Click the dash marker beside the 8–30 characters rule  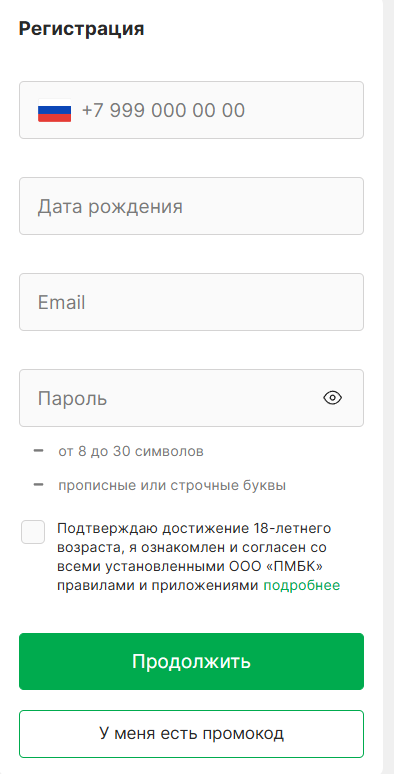tap(39, 451)
